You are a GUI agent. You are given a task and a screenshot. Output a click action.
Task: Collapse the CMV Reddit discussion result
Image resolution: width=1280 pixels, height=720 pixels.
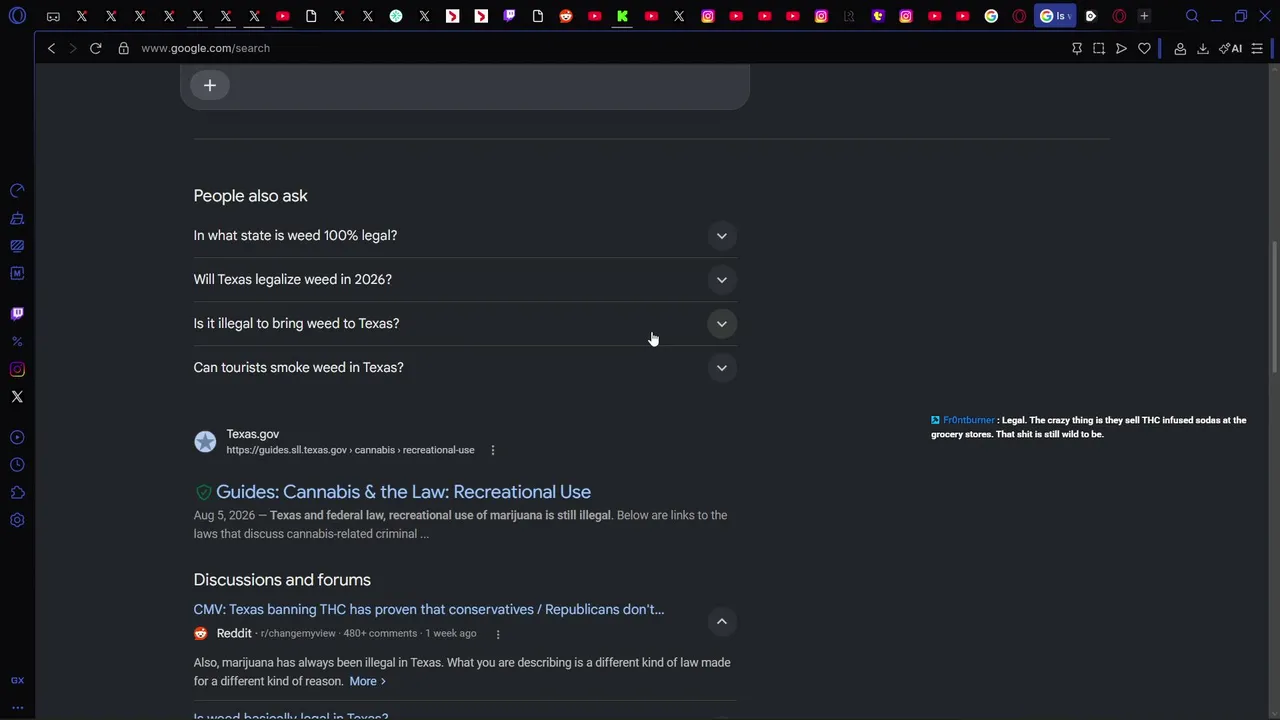point(721,621)
